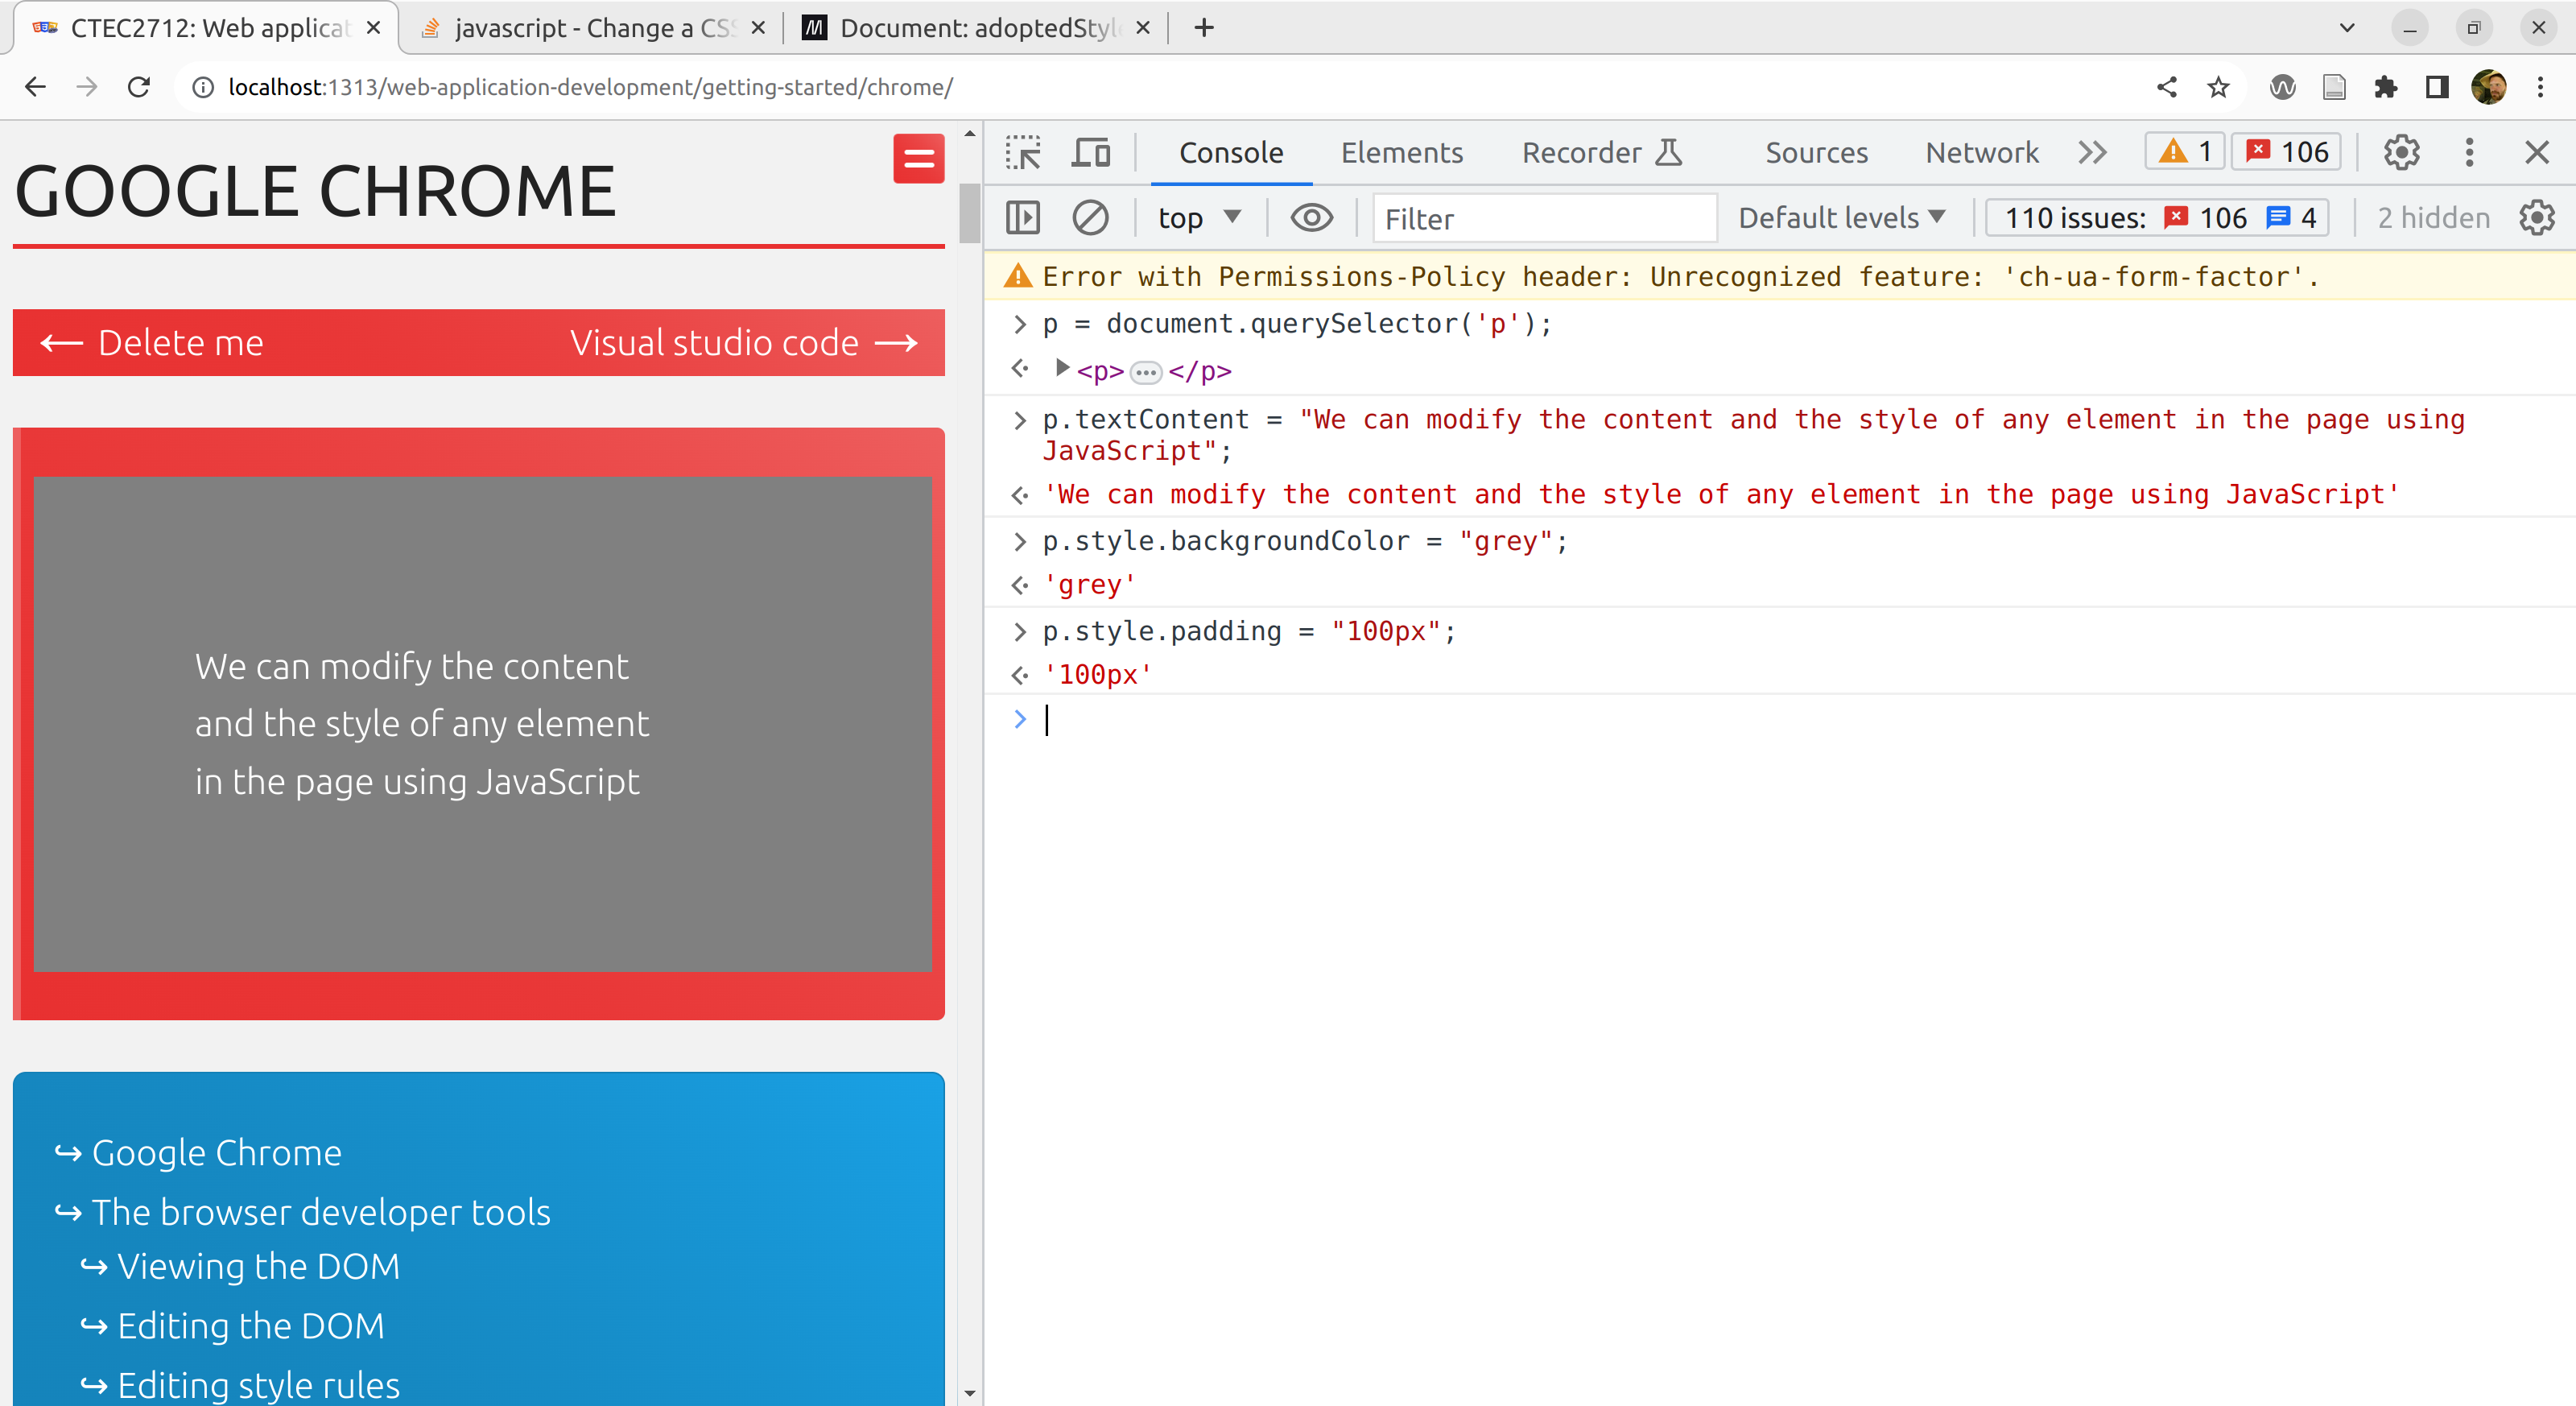Switch to the Console tab
2576x1406 pixels.
point(1231,153)
